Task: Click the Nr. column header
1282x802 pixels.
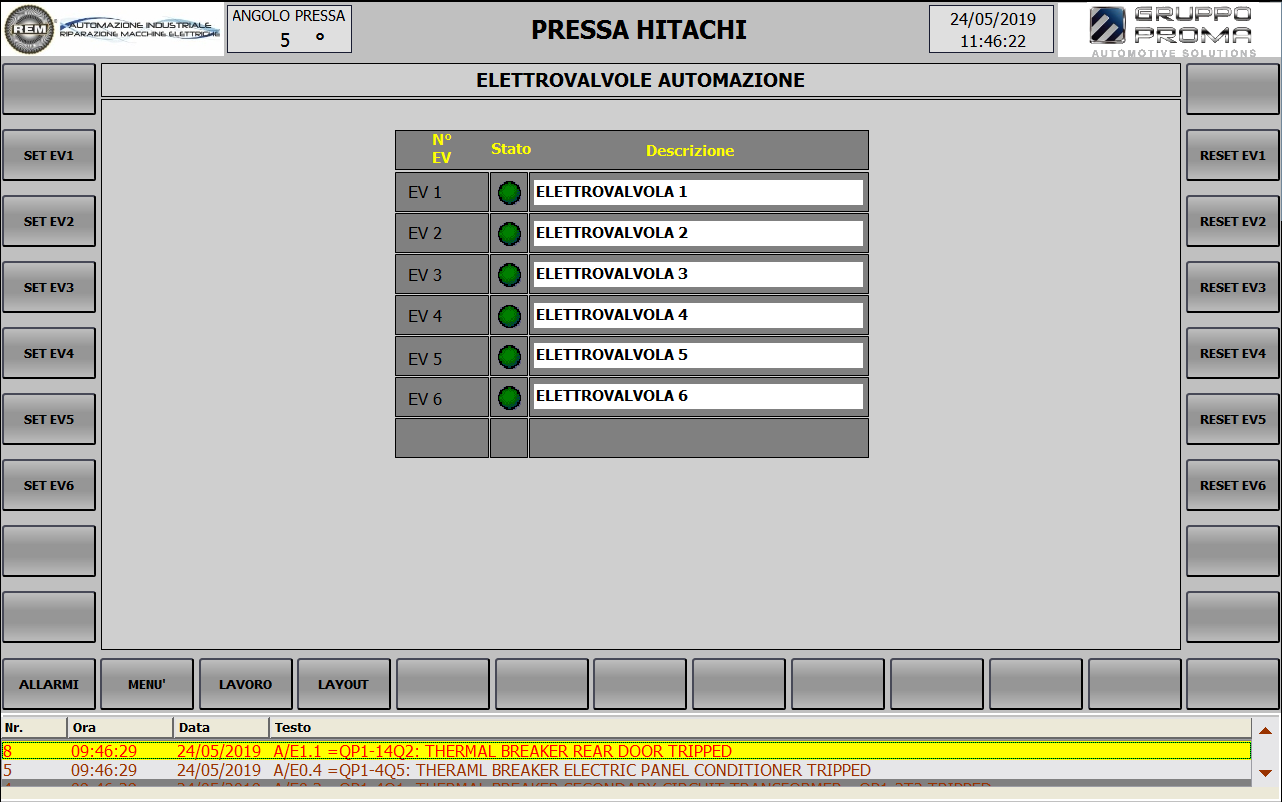Action: coord(34,727)
